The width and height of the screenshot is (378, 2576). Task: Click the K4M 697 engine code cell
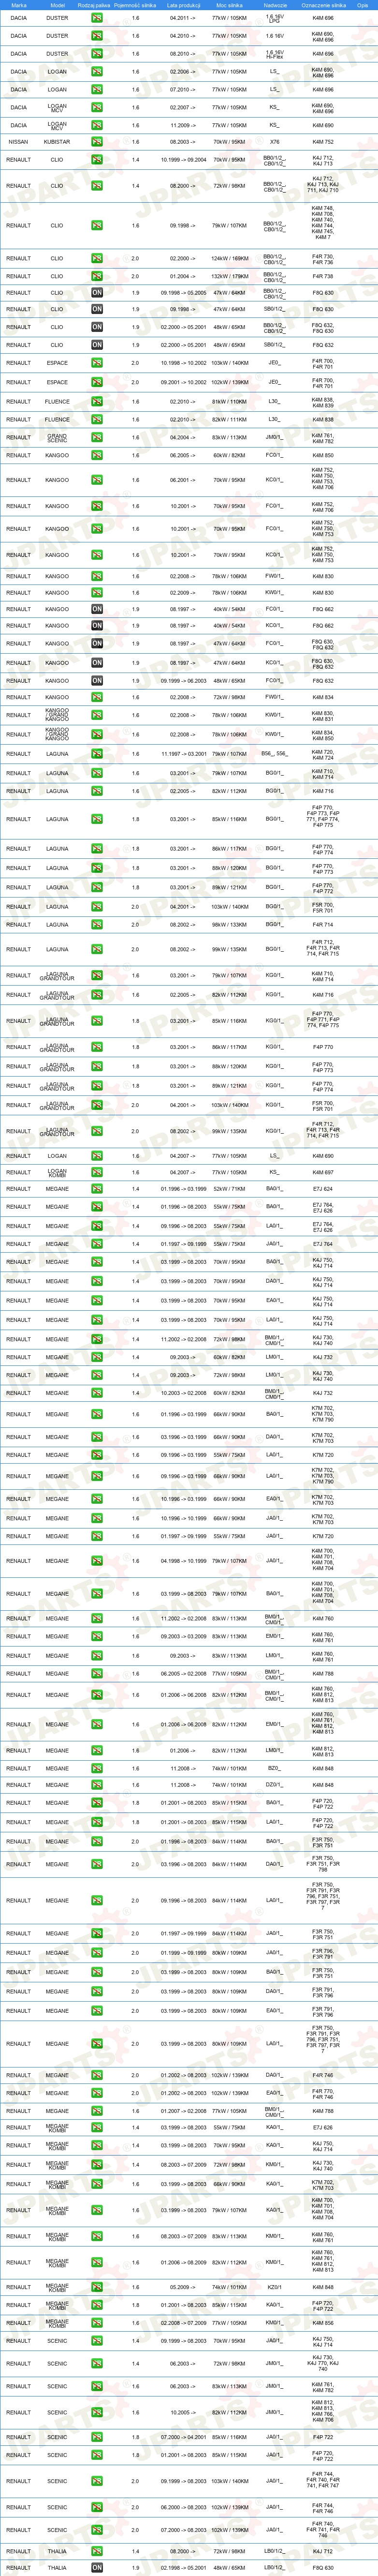pyautogui.click(x=323, y=1172)
